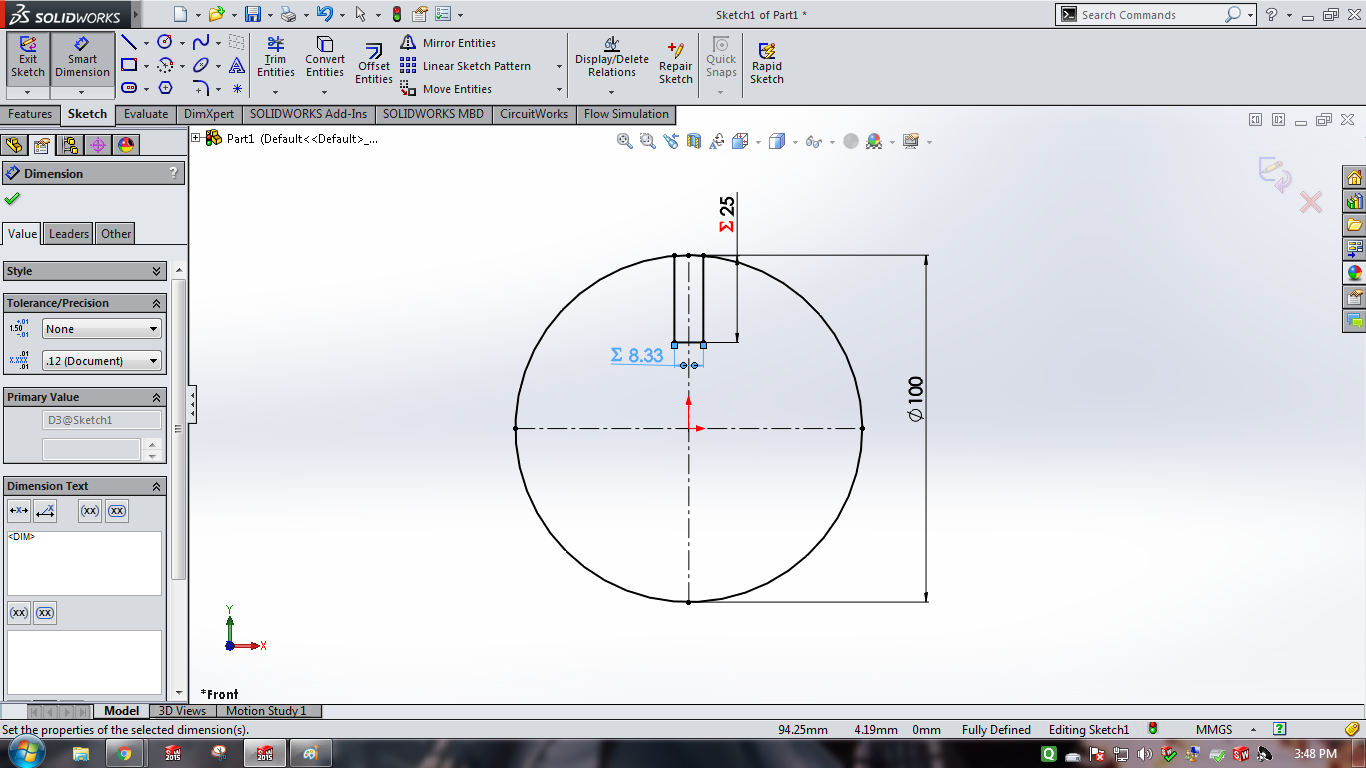1366x768 pixels.
Task: Select the Sketch Fillet tool
Action: [201, 88]
